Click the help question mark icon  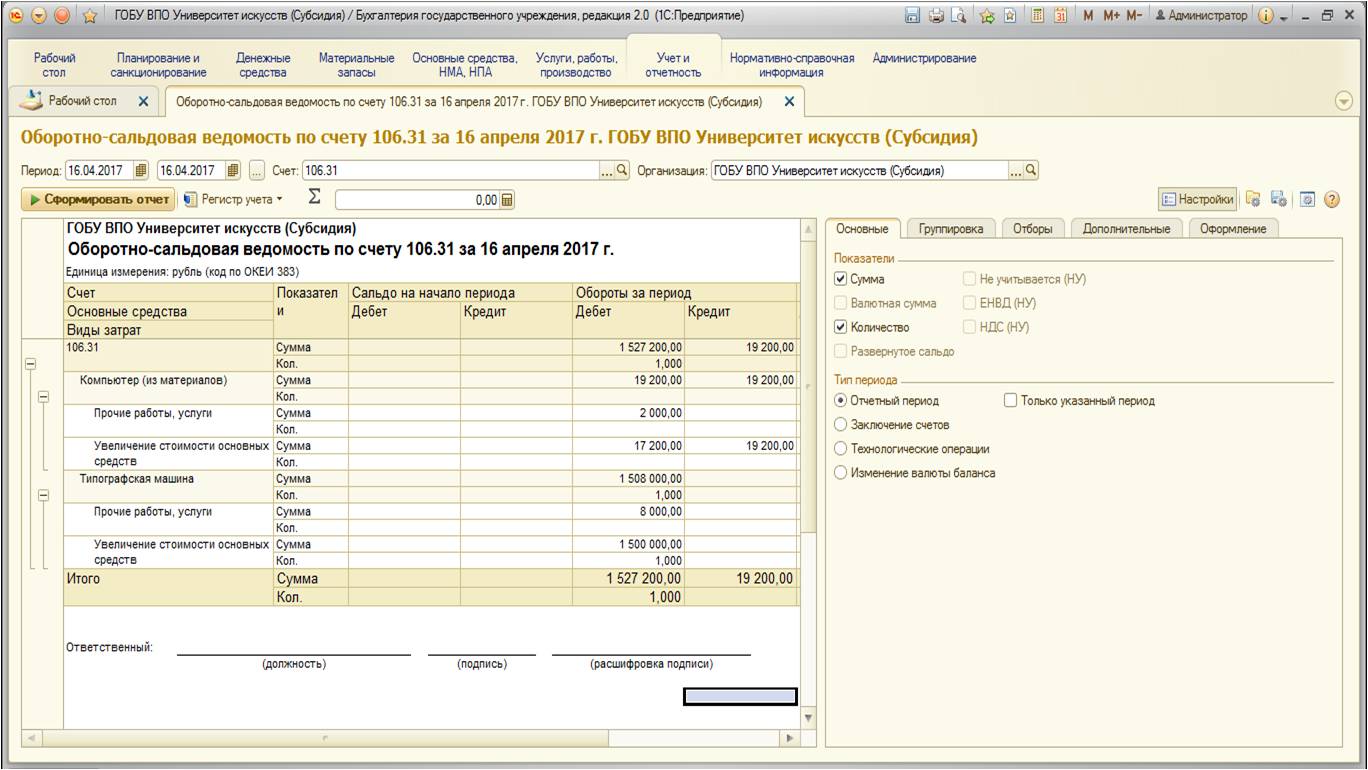[1331, 200]
